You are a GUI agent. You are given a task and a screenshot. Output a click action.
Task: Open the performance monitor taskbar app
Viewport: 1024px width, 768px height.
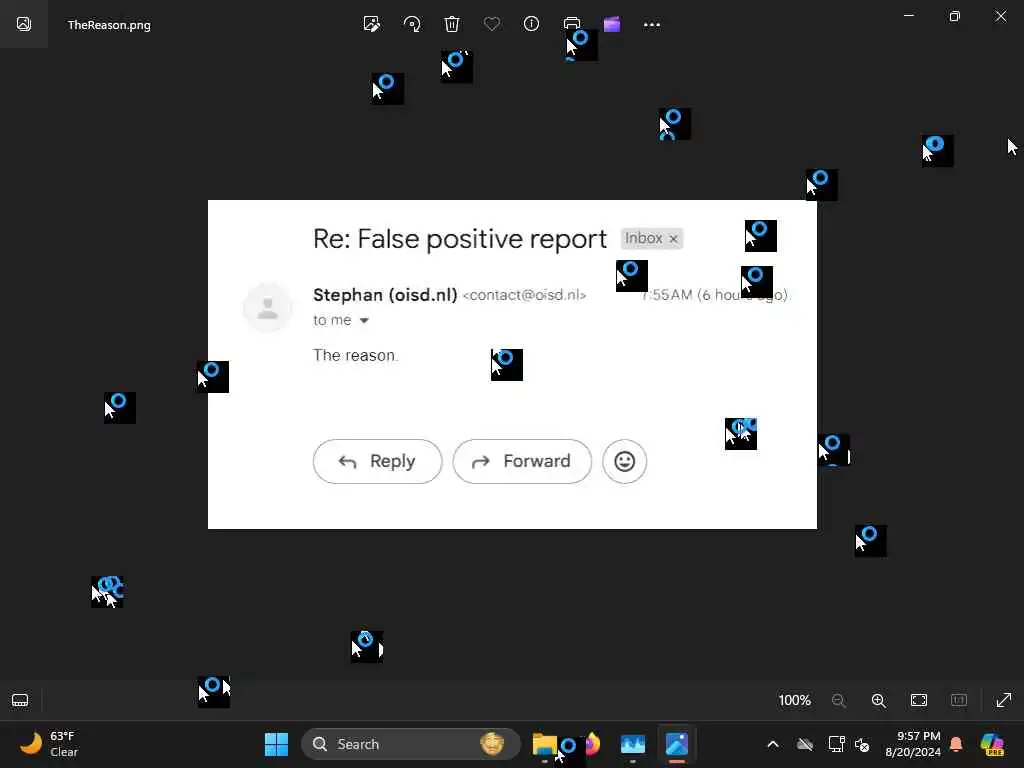click(x=633, y=744)
